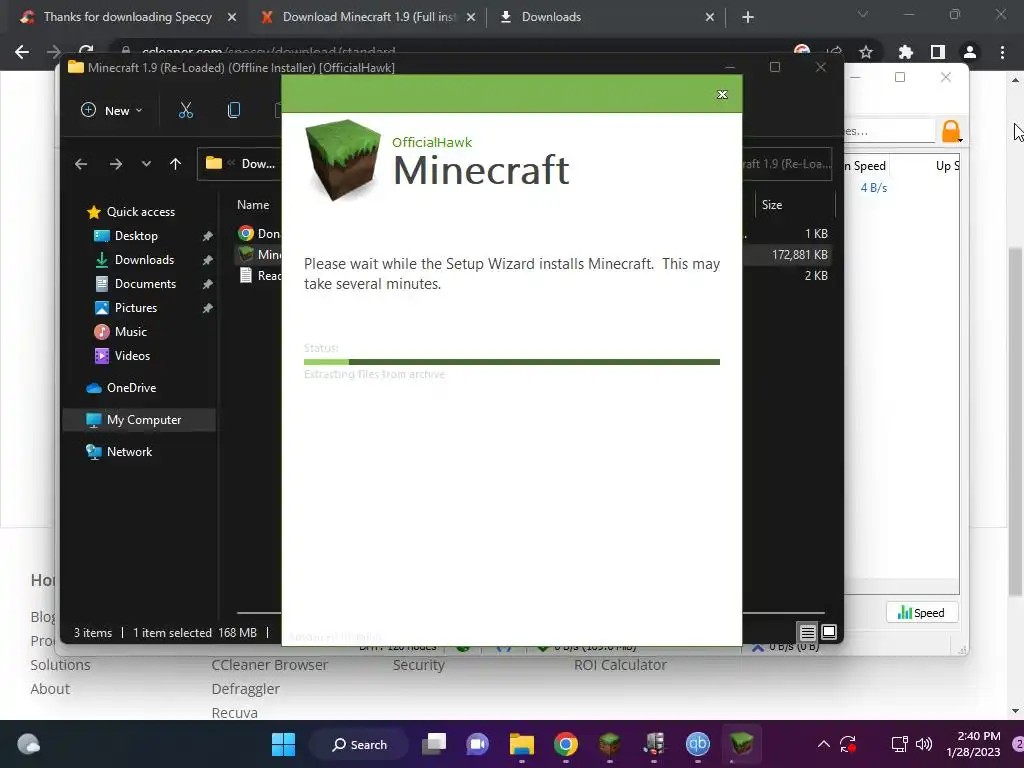Show hidden system tray icons
The width and height of the screenshot is (1024, 768).
[x=824, y=744]
